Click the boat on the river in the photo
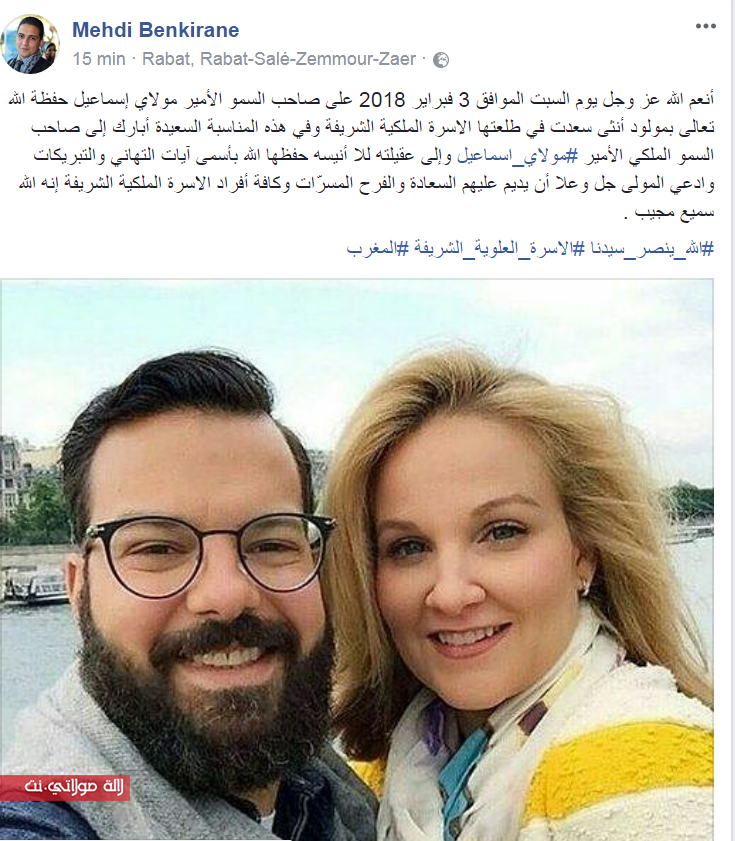The height and width of the screenshot is (841, 735). pos(35,586)
